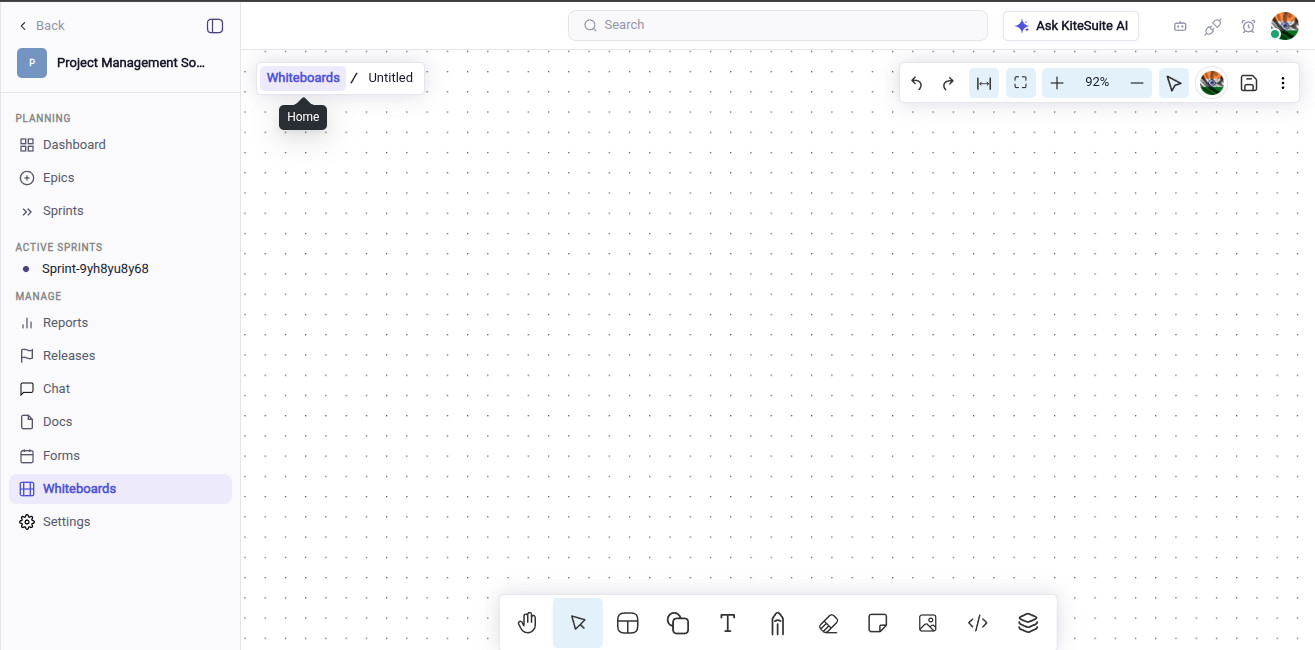1315x650 pixels.
Task: Redo the whiteboard action
Action: pyautogui.click(x=949, y=83)
